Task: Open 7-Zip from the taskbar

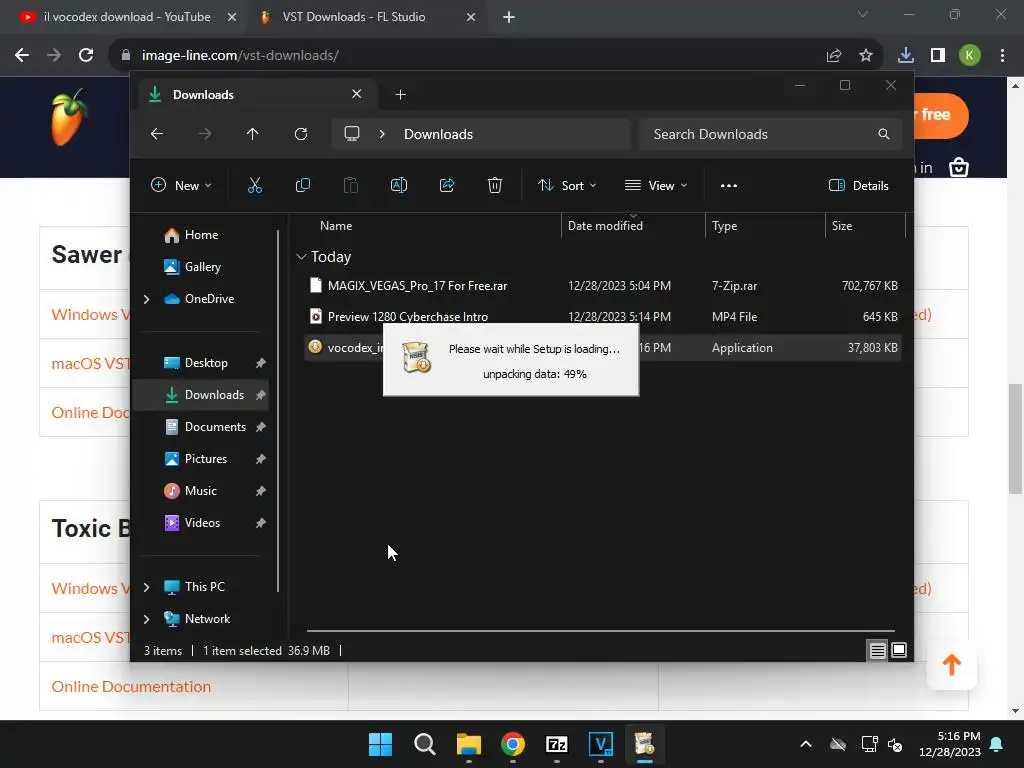Action: (557, 744)
